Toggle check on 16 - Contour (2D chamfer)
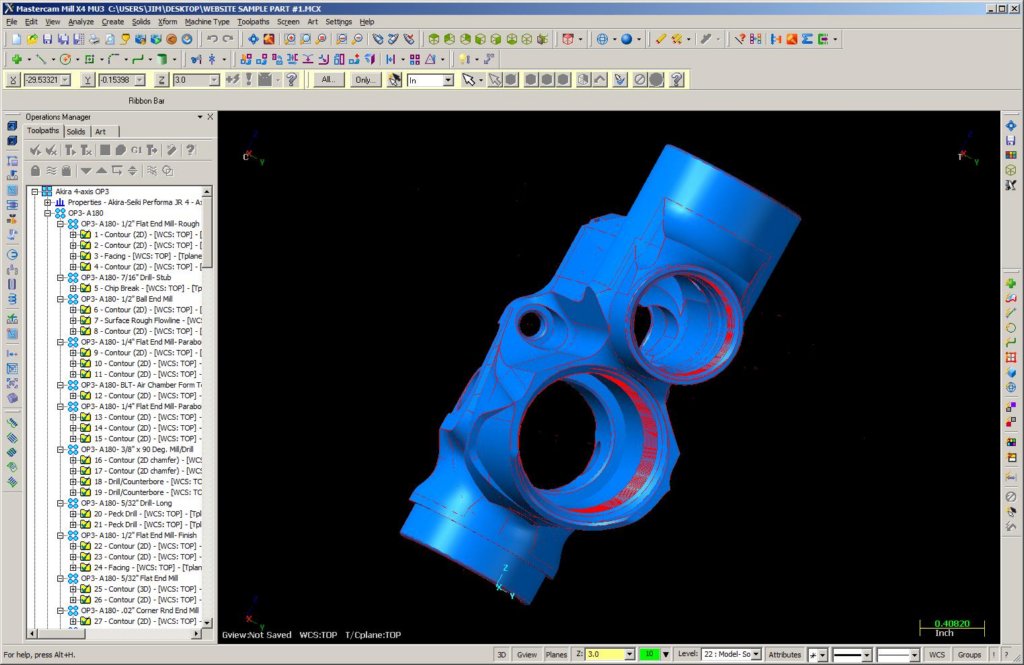 point(86,460)
